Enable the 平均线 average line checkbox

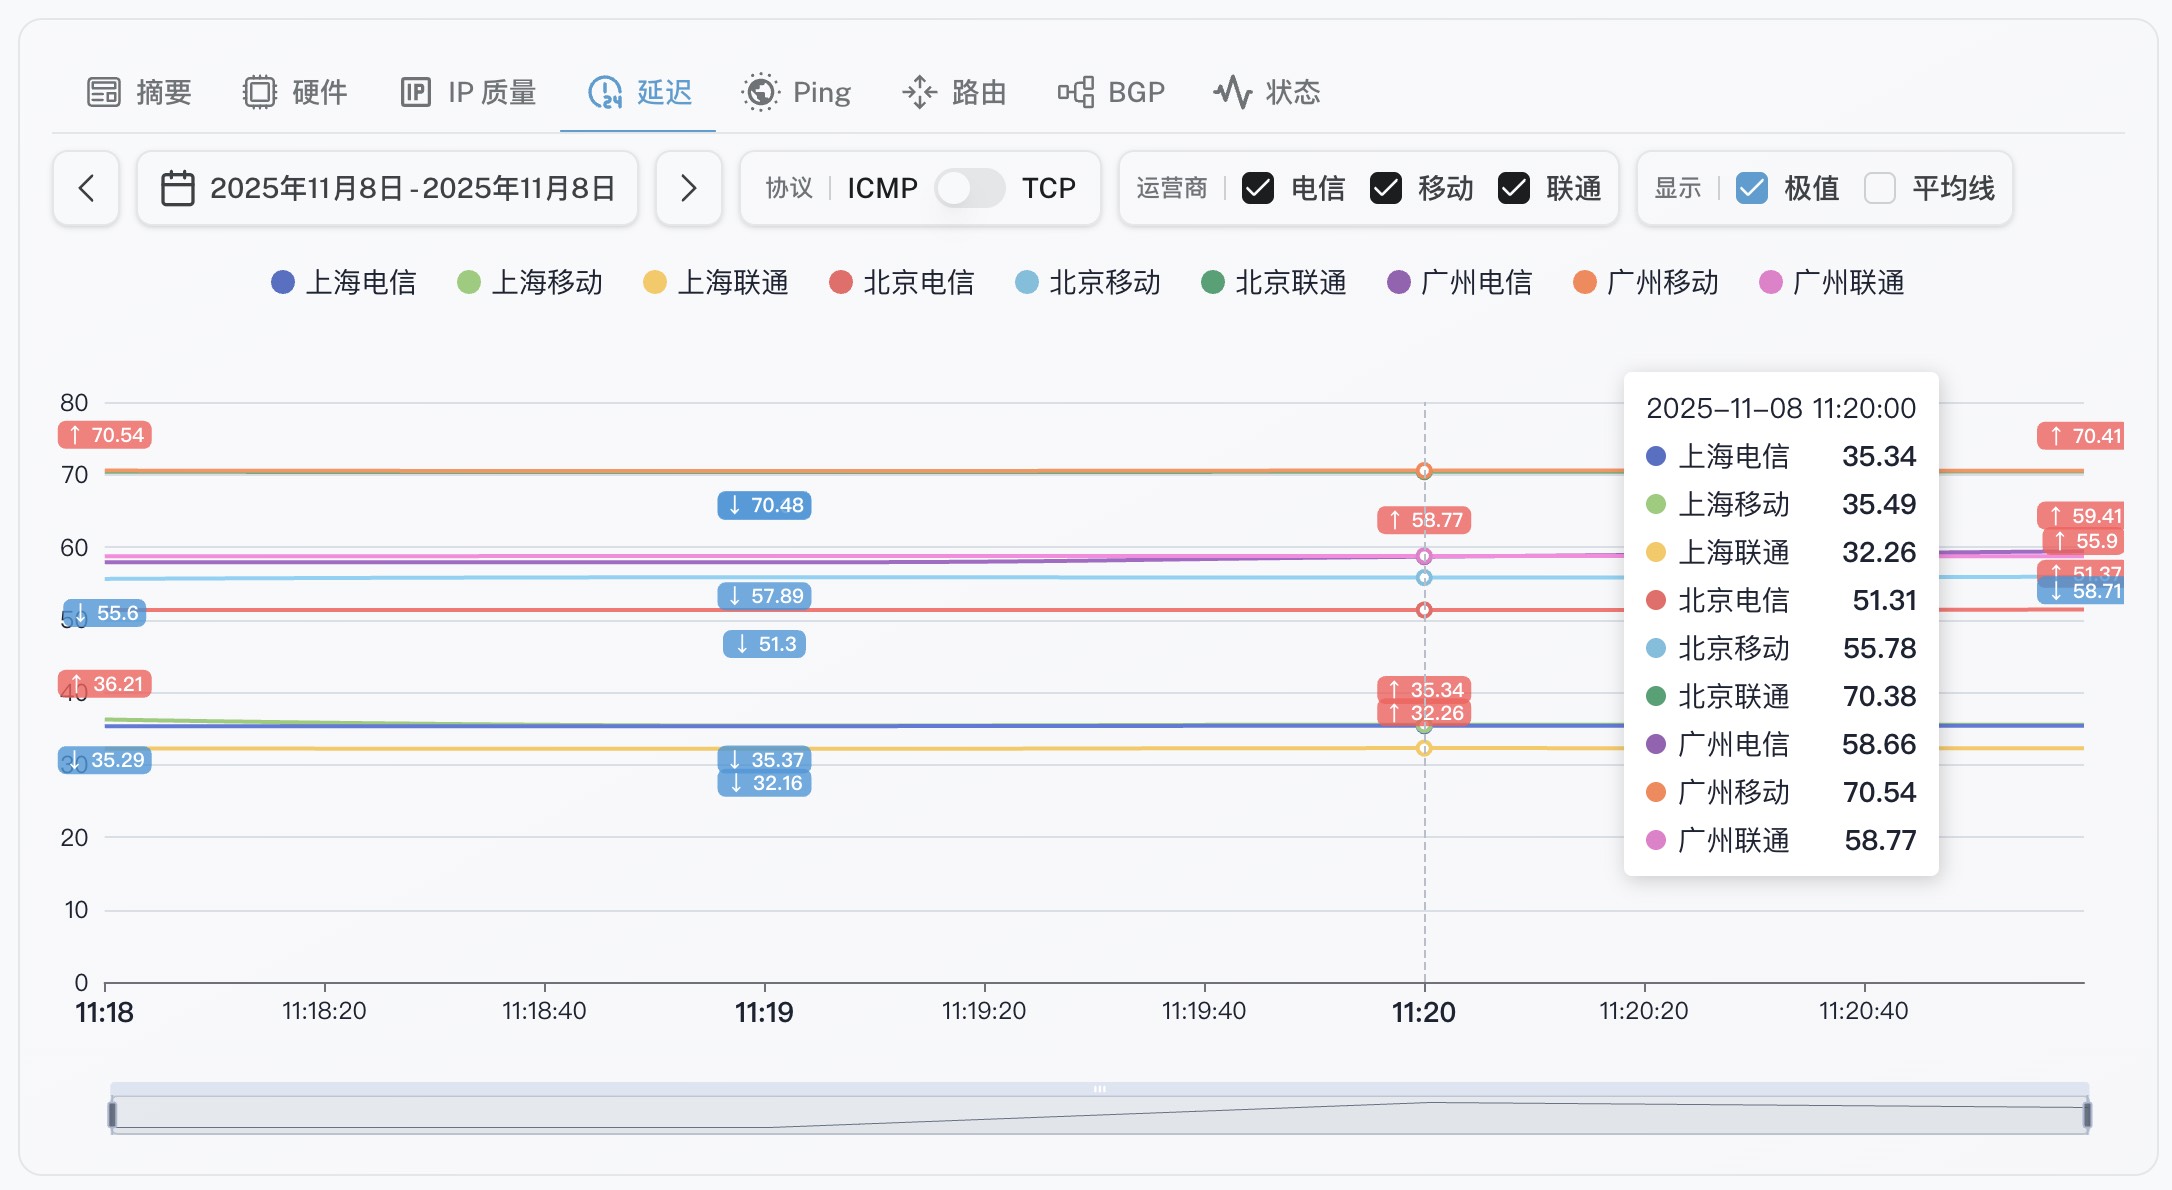click(1880, 188)
